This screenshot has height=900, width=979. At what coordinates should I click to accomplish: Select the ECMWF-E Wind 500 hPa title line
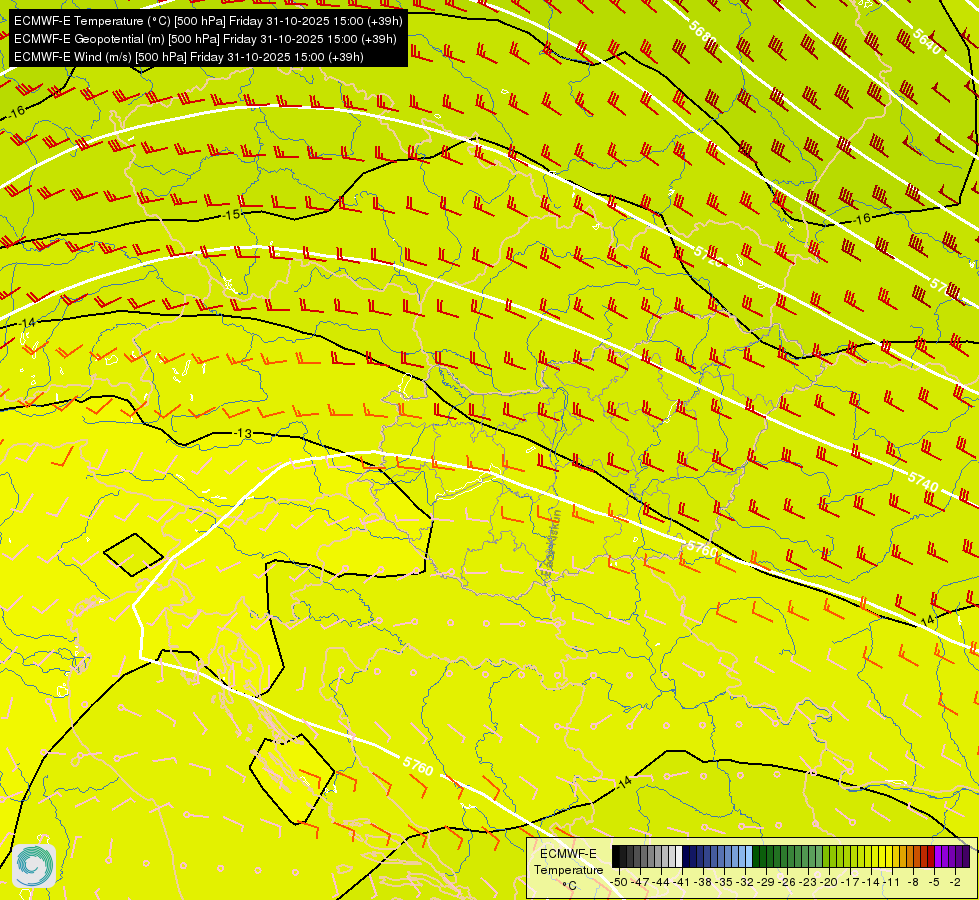(189, 57)
